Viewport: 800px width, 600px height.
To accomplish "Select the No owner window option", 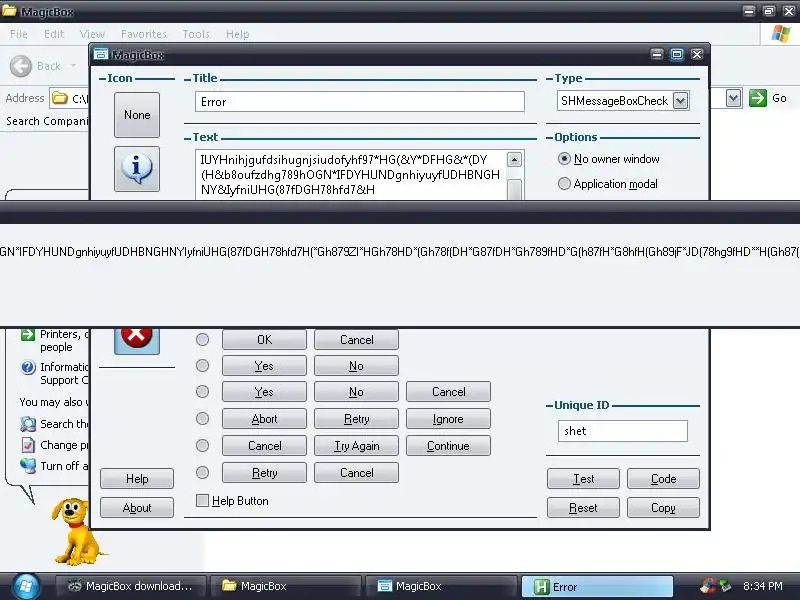I will 564,159.
